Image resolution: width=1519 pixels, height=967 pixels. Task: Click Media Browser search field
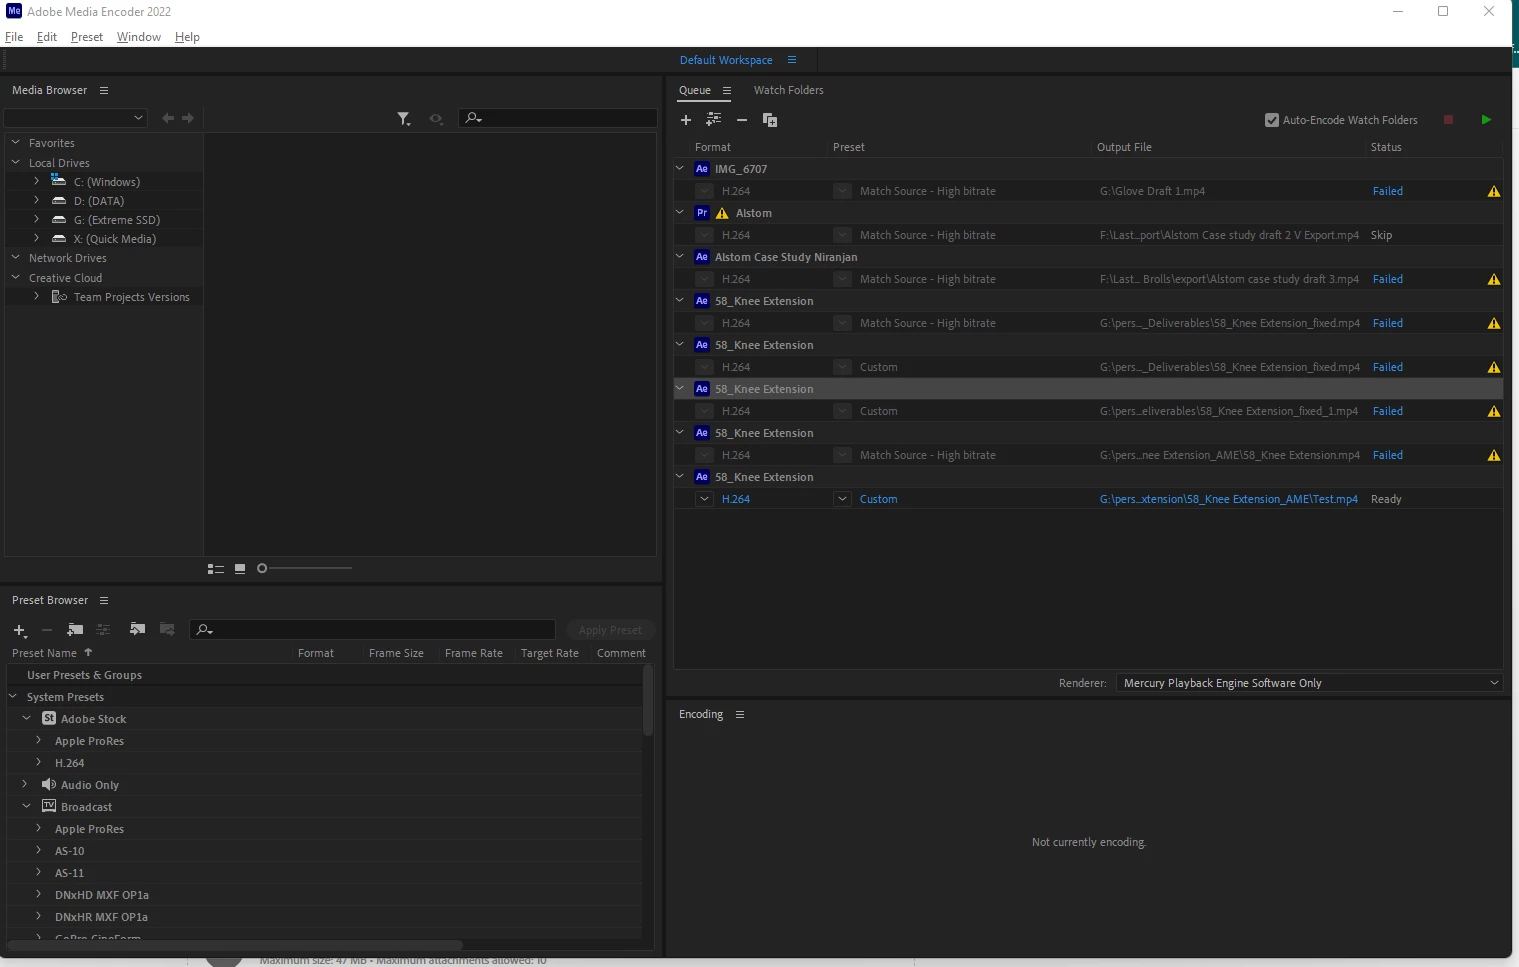tap(558, 118)
